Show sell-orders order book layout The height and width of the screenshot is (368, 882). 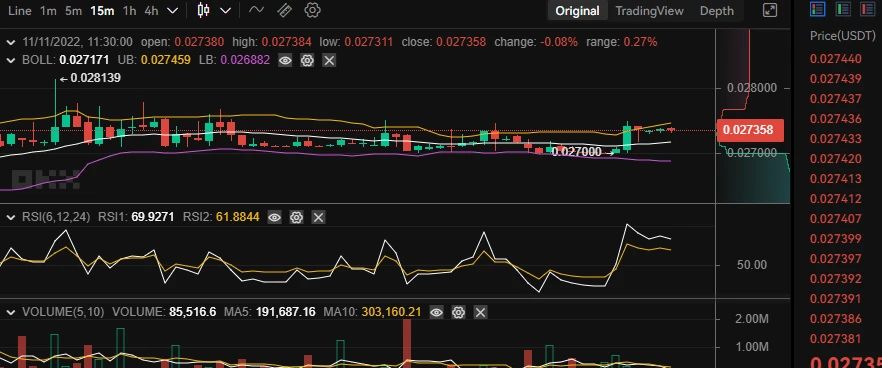click(868, 8)
